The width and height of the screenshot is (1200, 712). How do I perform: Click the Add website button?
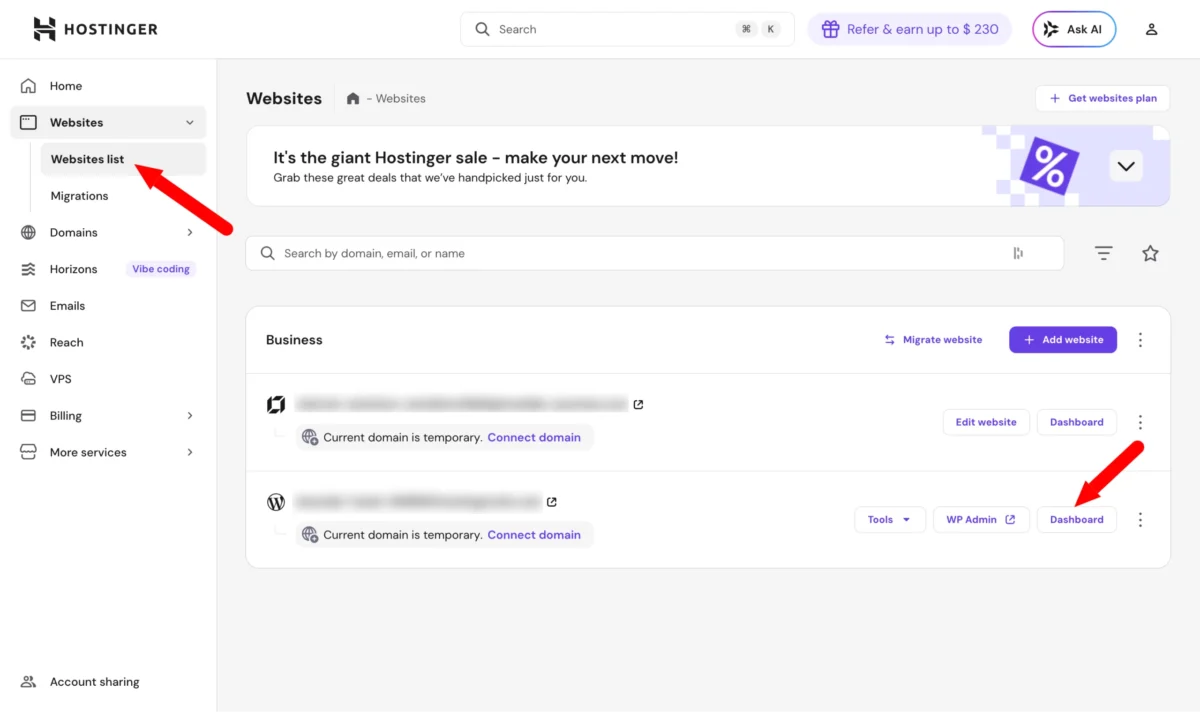[1063, 340]
